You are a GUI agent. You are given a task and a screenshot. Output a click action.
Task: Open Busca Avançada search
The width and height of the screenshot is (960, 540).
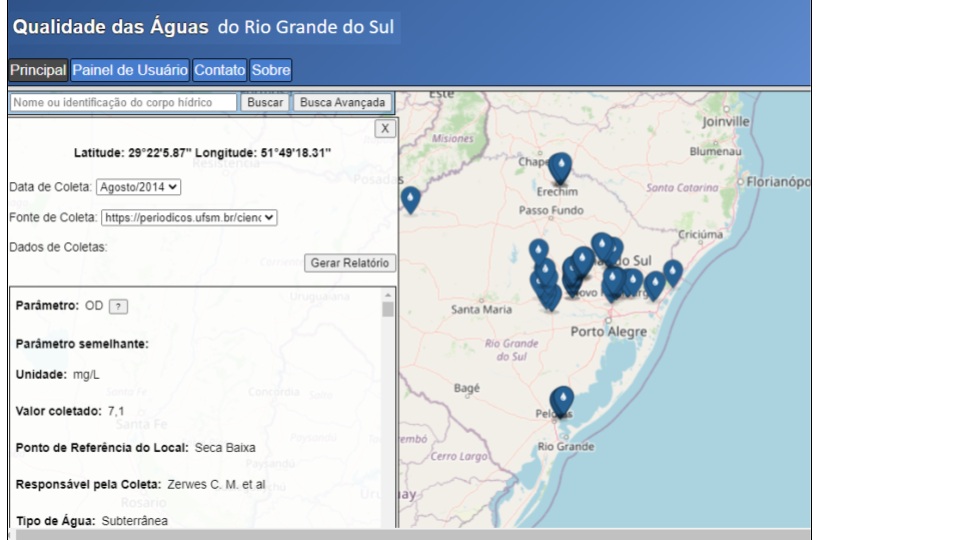pos(342,103)
